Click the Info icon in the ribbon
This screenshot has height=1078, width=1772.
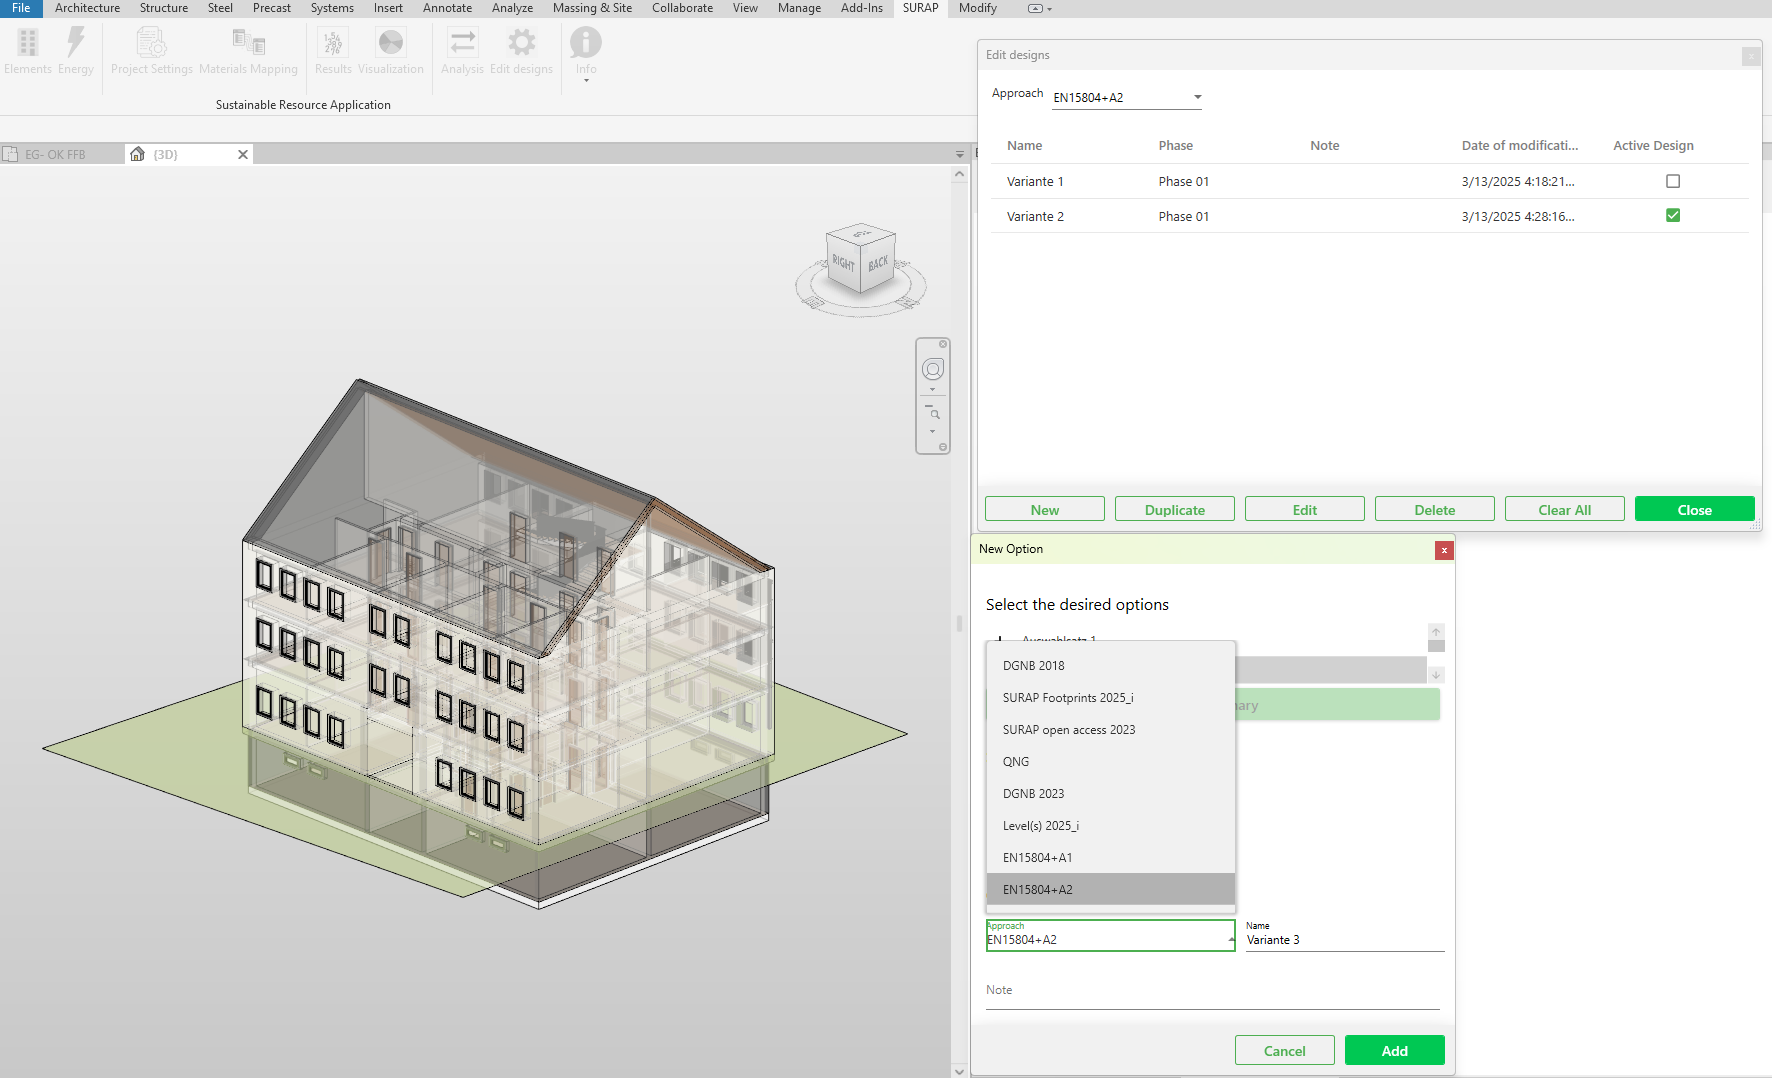click(586, 50)
